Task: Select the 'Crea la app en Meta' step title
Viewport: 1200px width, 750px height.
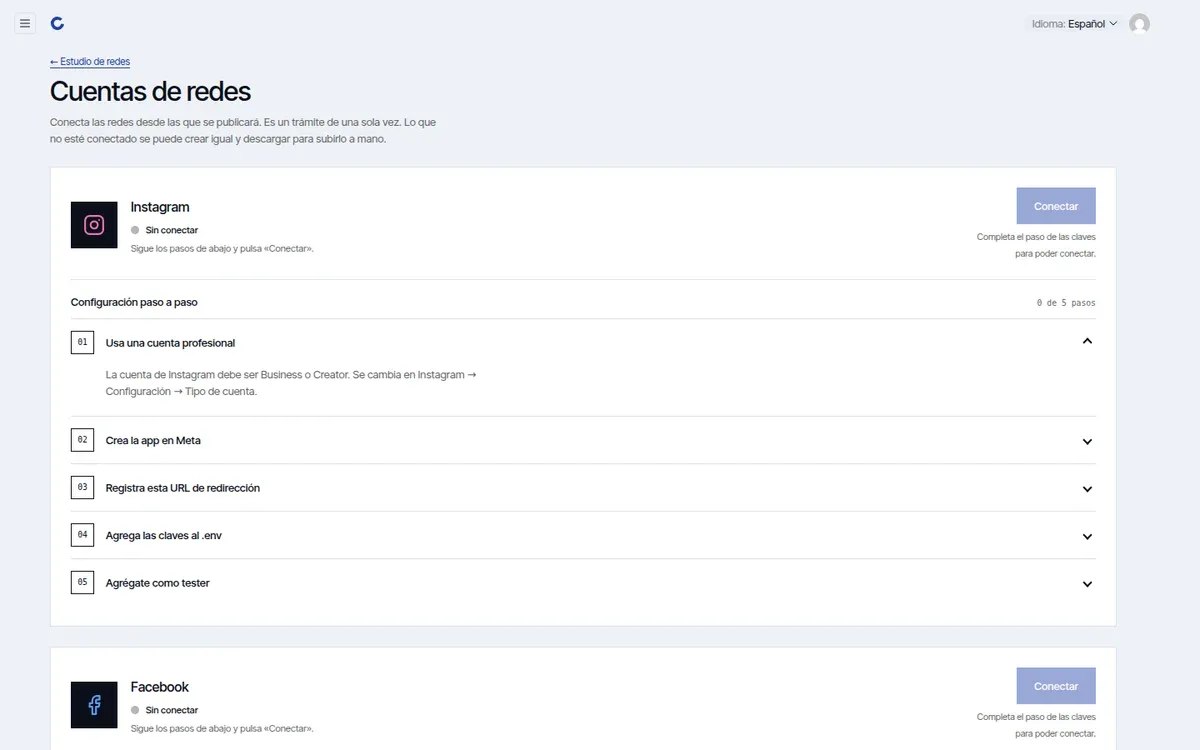Action: pos(153,440)
